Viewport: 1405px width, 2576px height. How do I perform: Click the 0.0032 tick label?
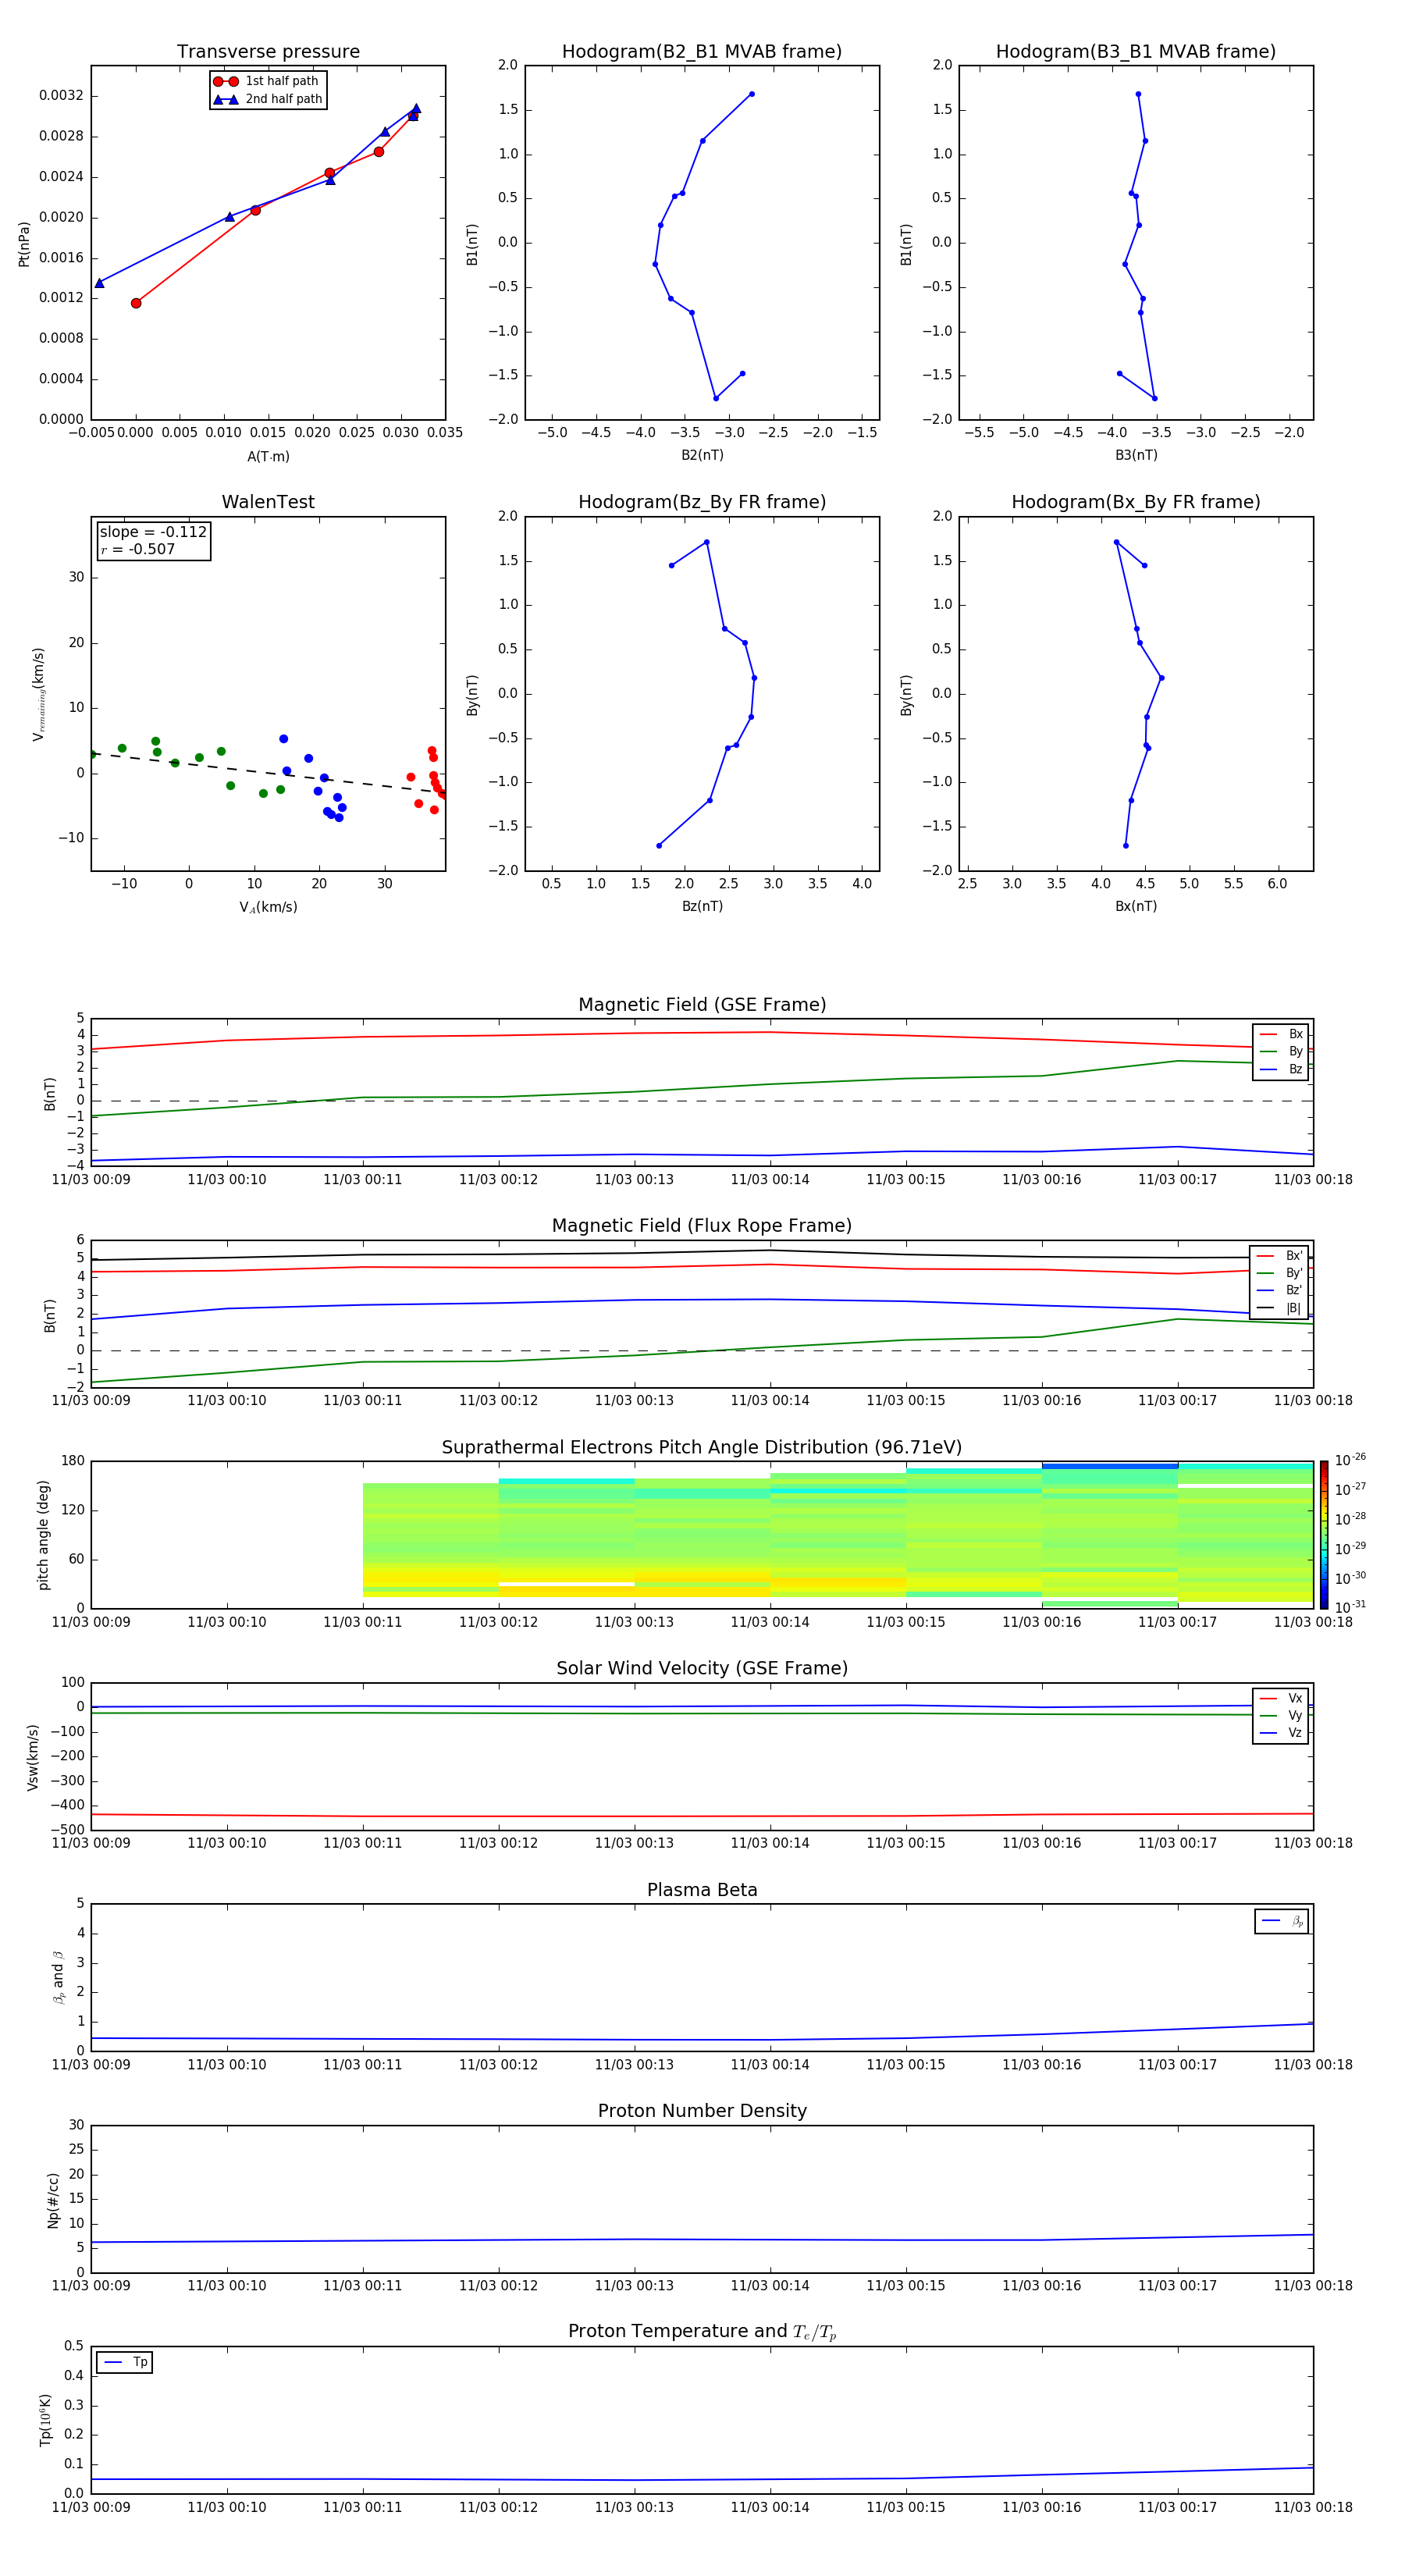tap(61, 95)
